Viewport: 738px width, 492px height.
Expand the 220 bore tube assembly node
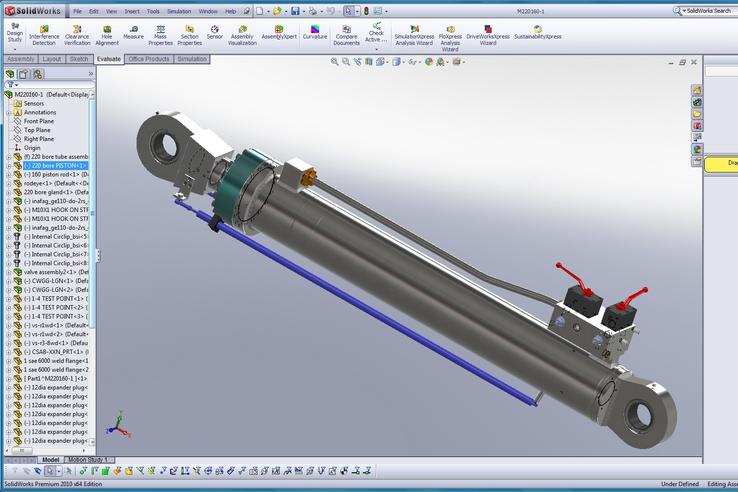point(8,157)
